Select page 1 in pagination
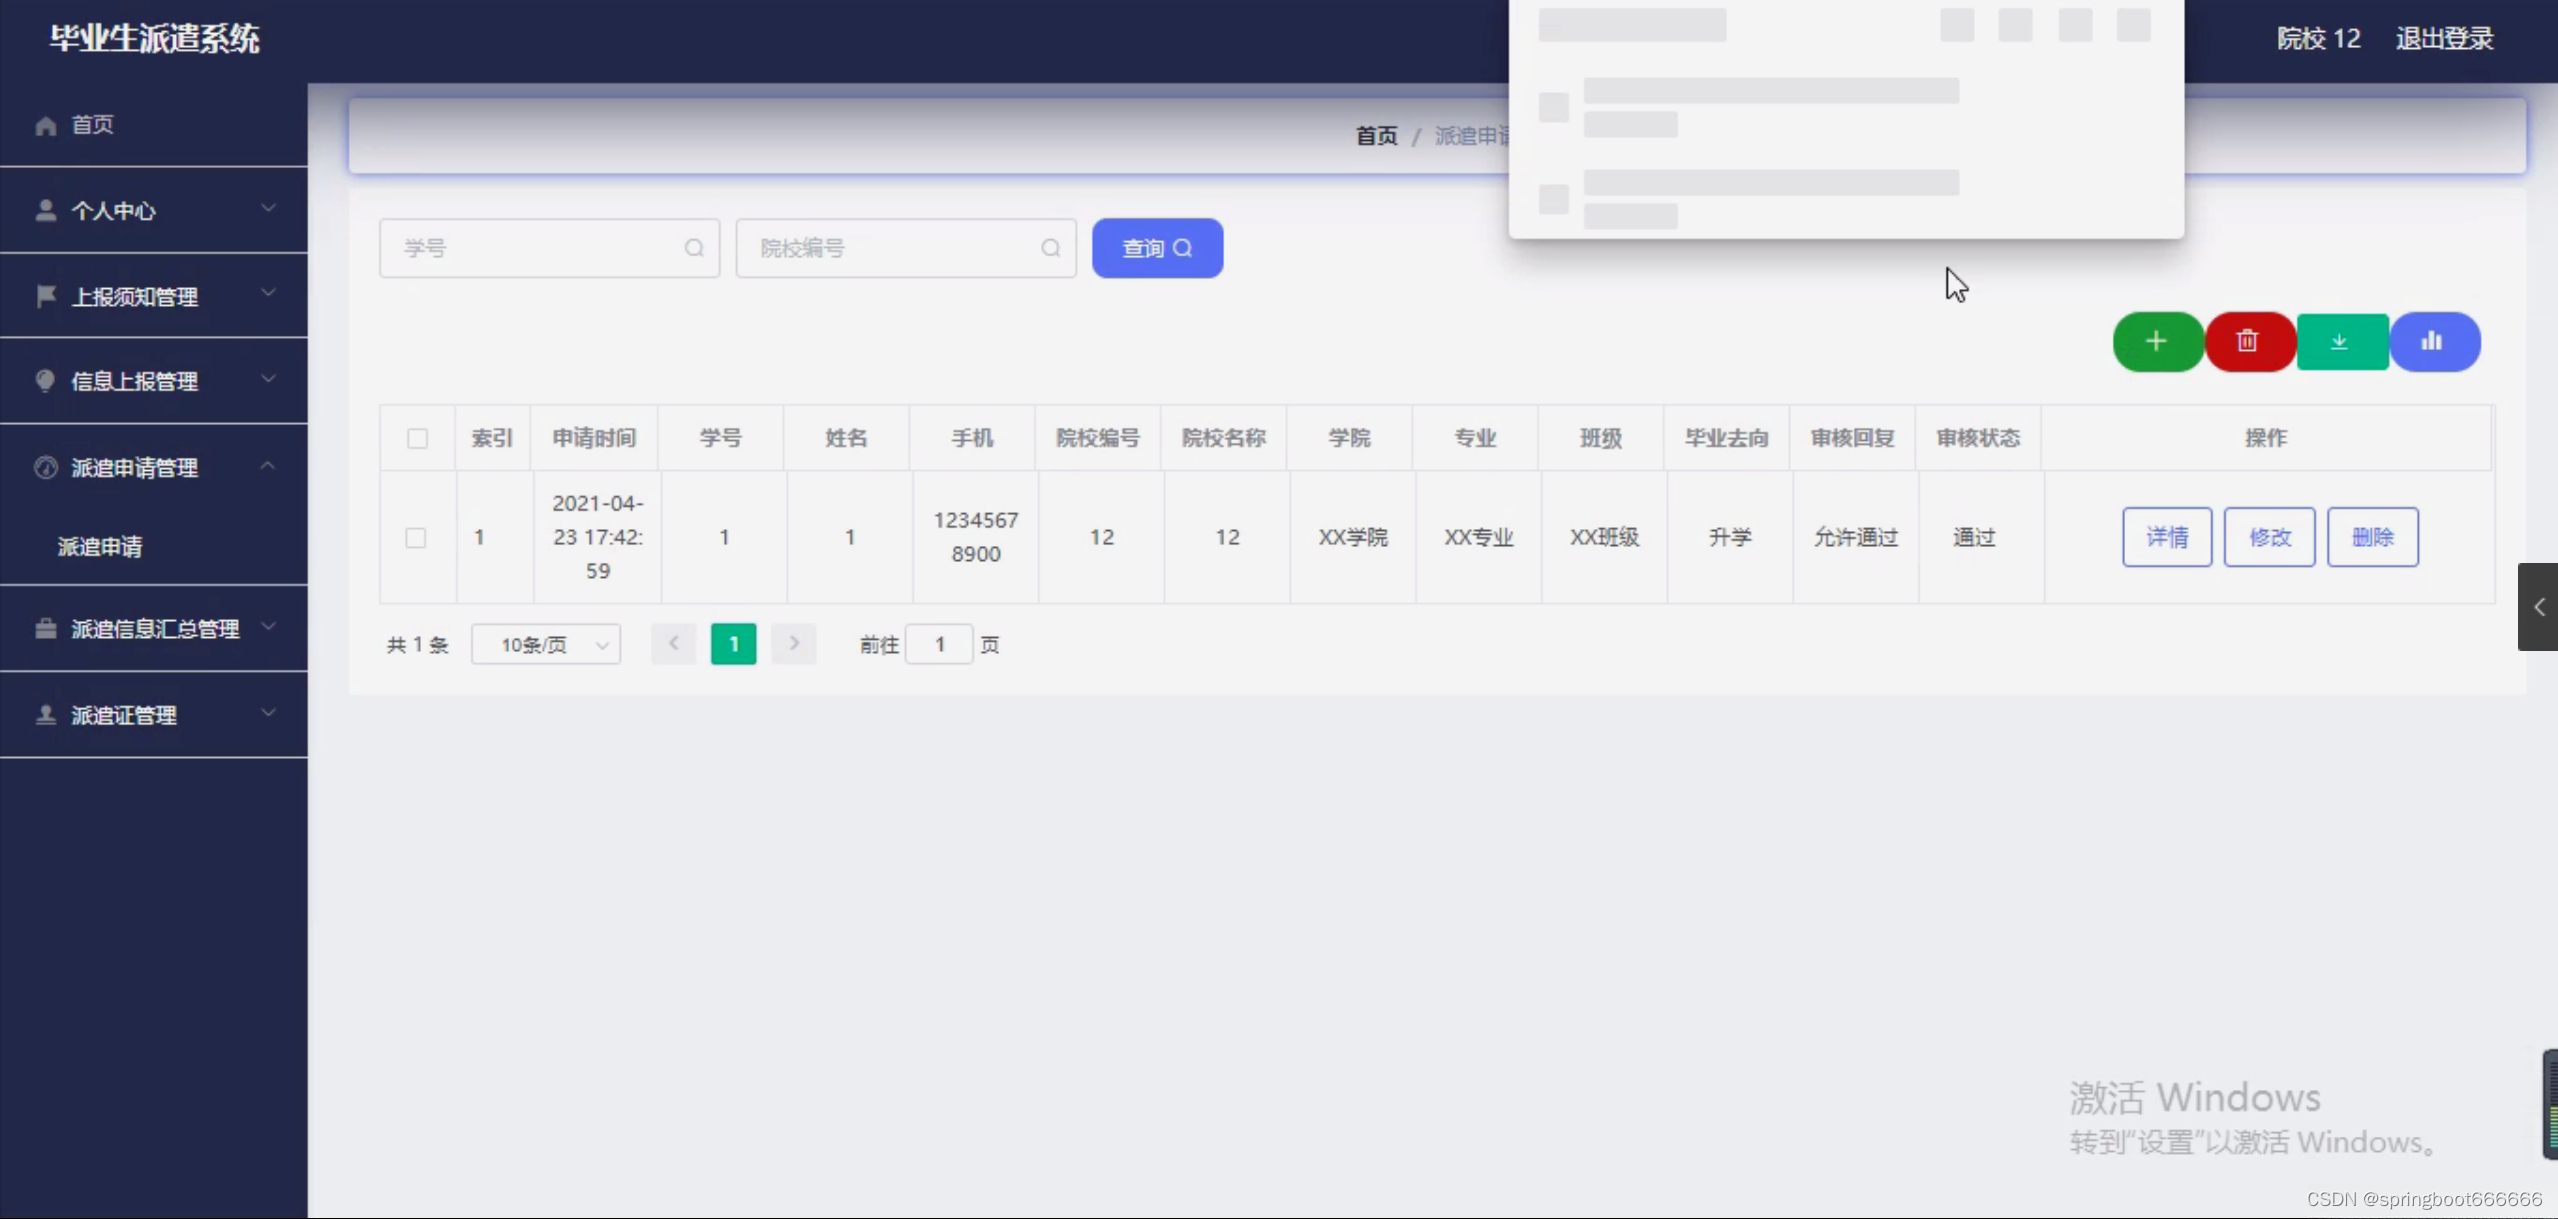2558x1219 pixels. [733, 644]
